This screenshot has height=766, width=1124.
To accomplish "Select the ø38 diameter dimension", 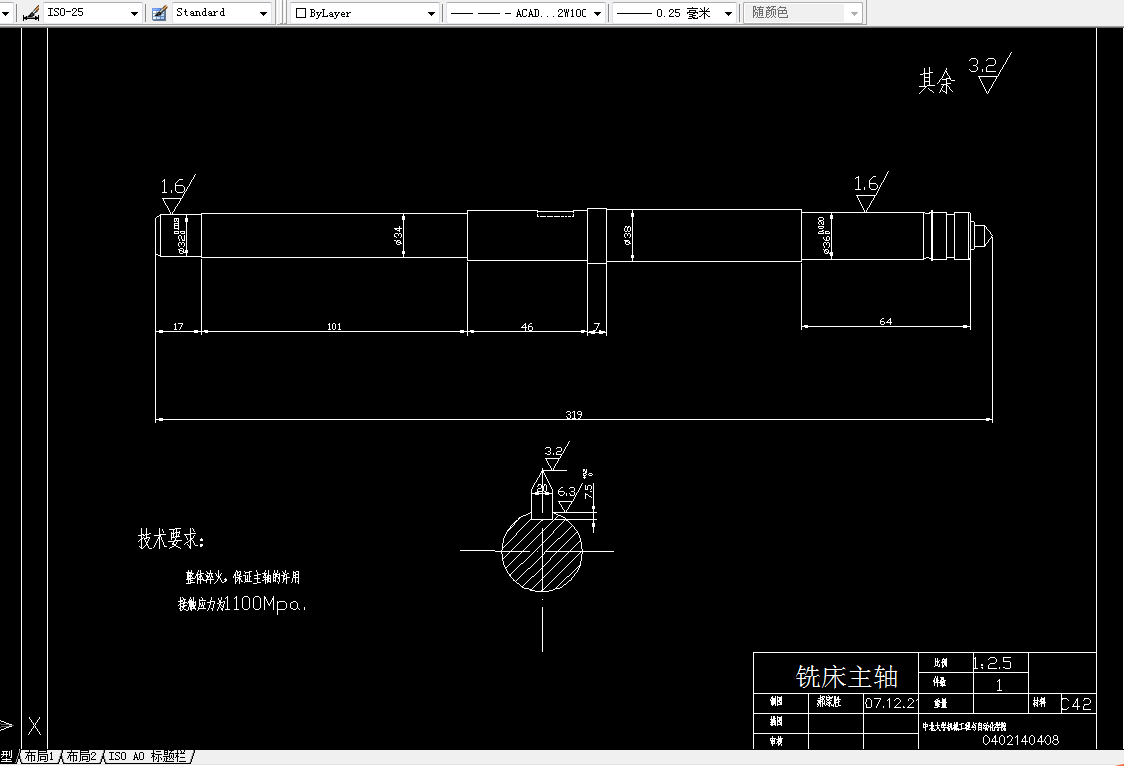I will [x=627, y=235].
